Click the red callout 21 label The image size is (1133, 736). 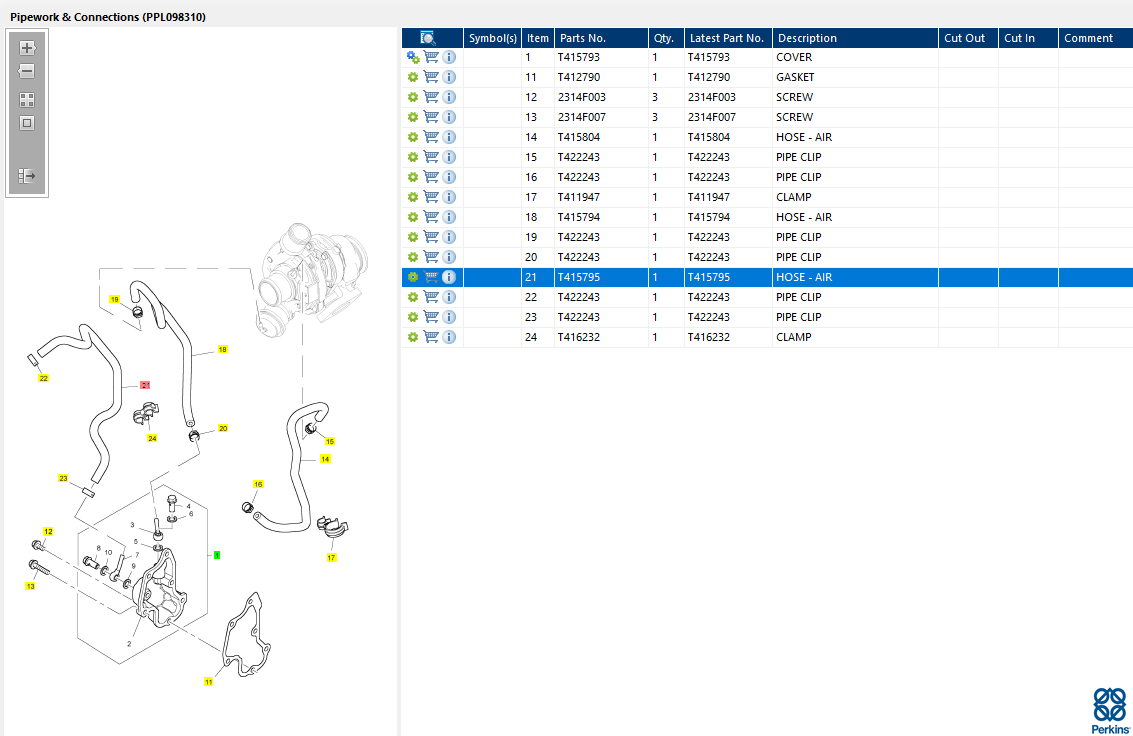pyautogui.click(x=145, y=386)
